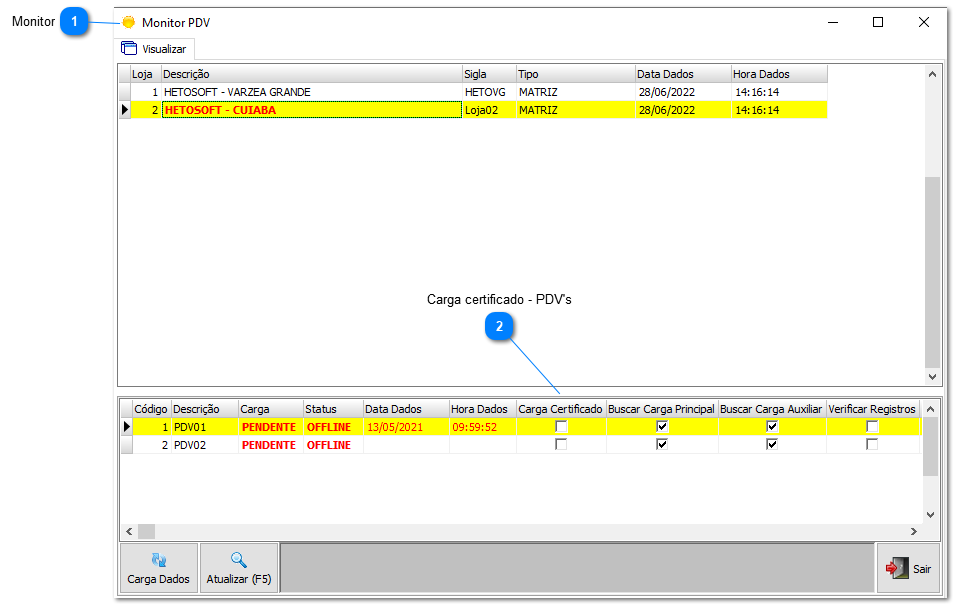The width and height of the screenshot is (956, 607).
Task: Click the blue callout marker number 2
Action: point(499,326)
